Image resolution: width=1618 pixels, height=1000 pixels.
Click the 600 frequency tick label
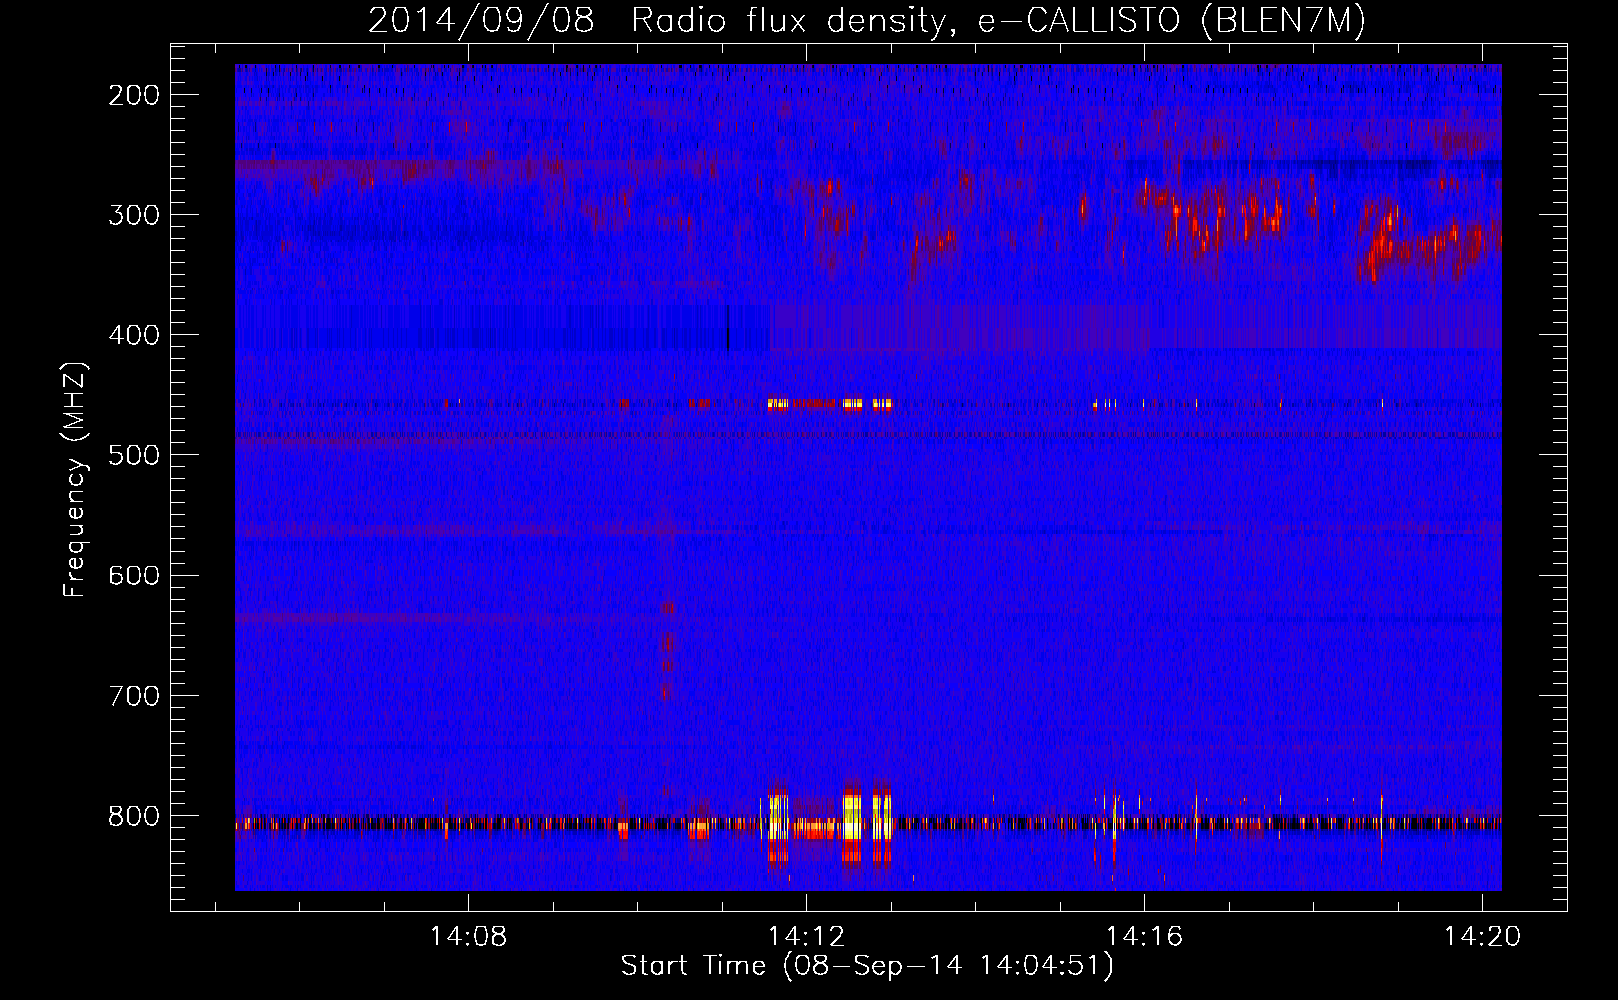tap(133, 575)
